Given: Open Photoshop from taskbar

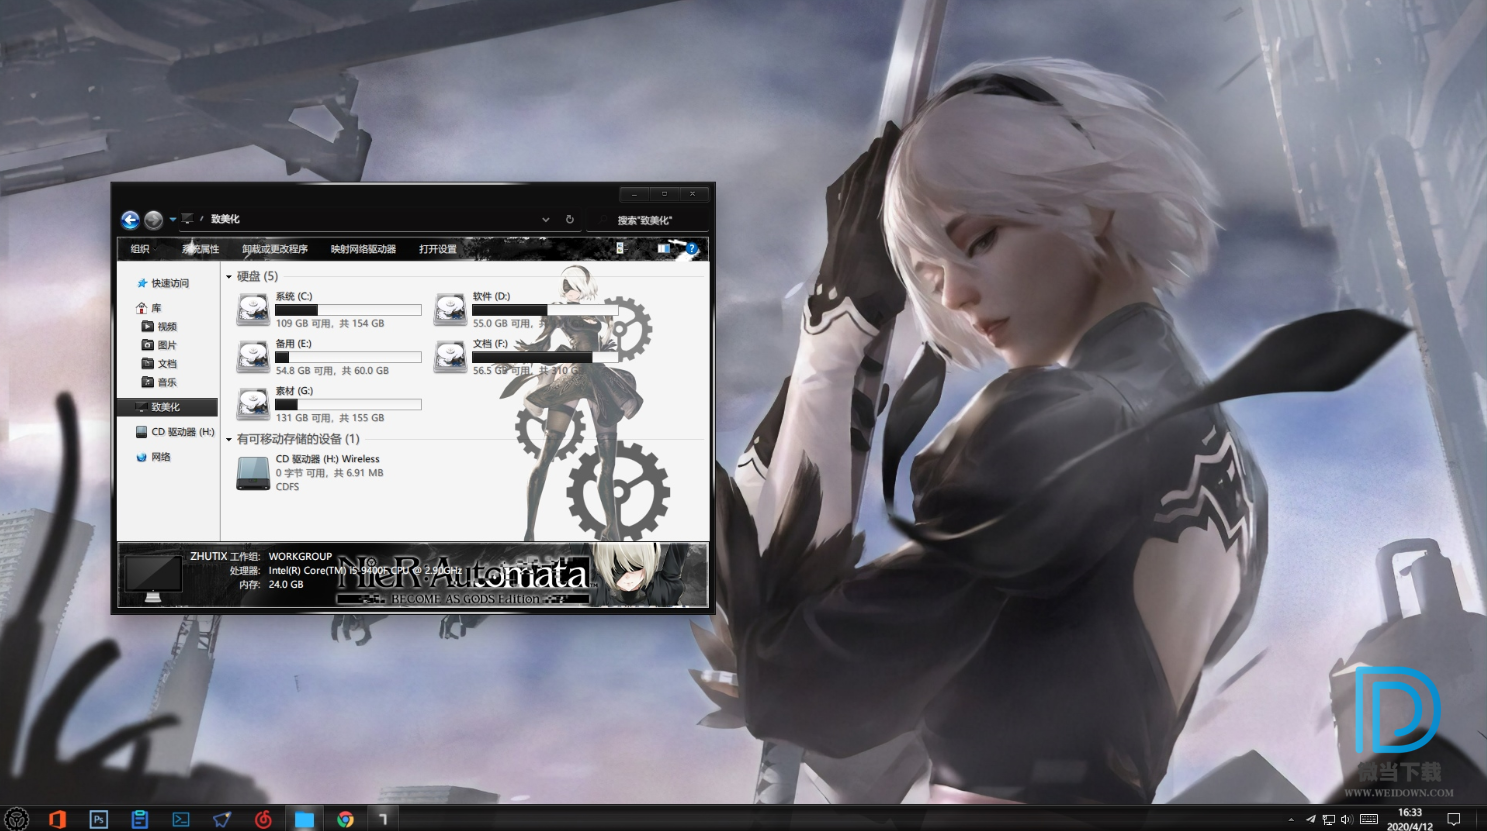Looking at the screenshot, I should click(98, 819).
